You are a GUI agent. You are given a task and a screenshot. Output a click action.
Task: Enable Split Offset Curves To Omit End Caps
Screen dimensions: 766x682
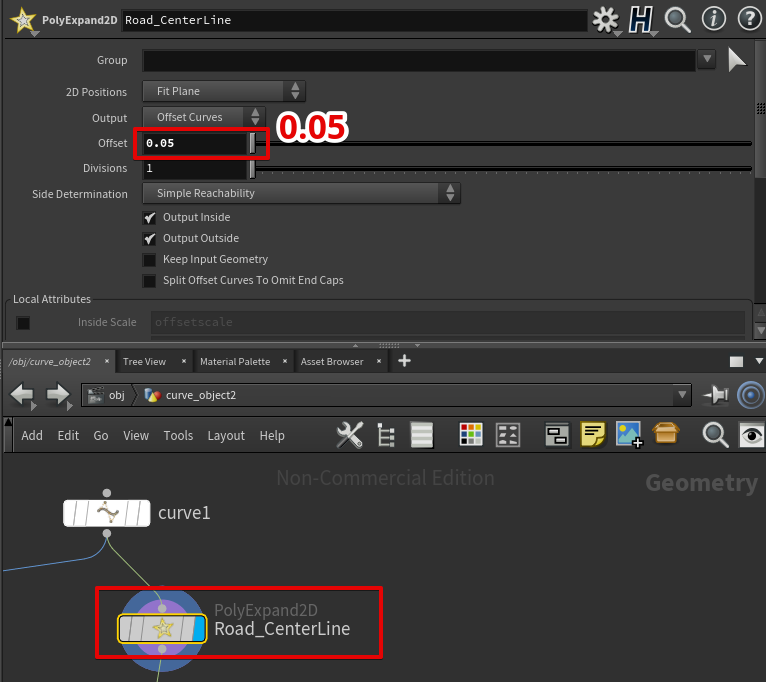pyautogui.click(x=149, y=280)
